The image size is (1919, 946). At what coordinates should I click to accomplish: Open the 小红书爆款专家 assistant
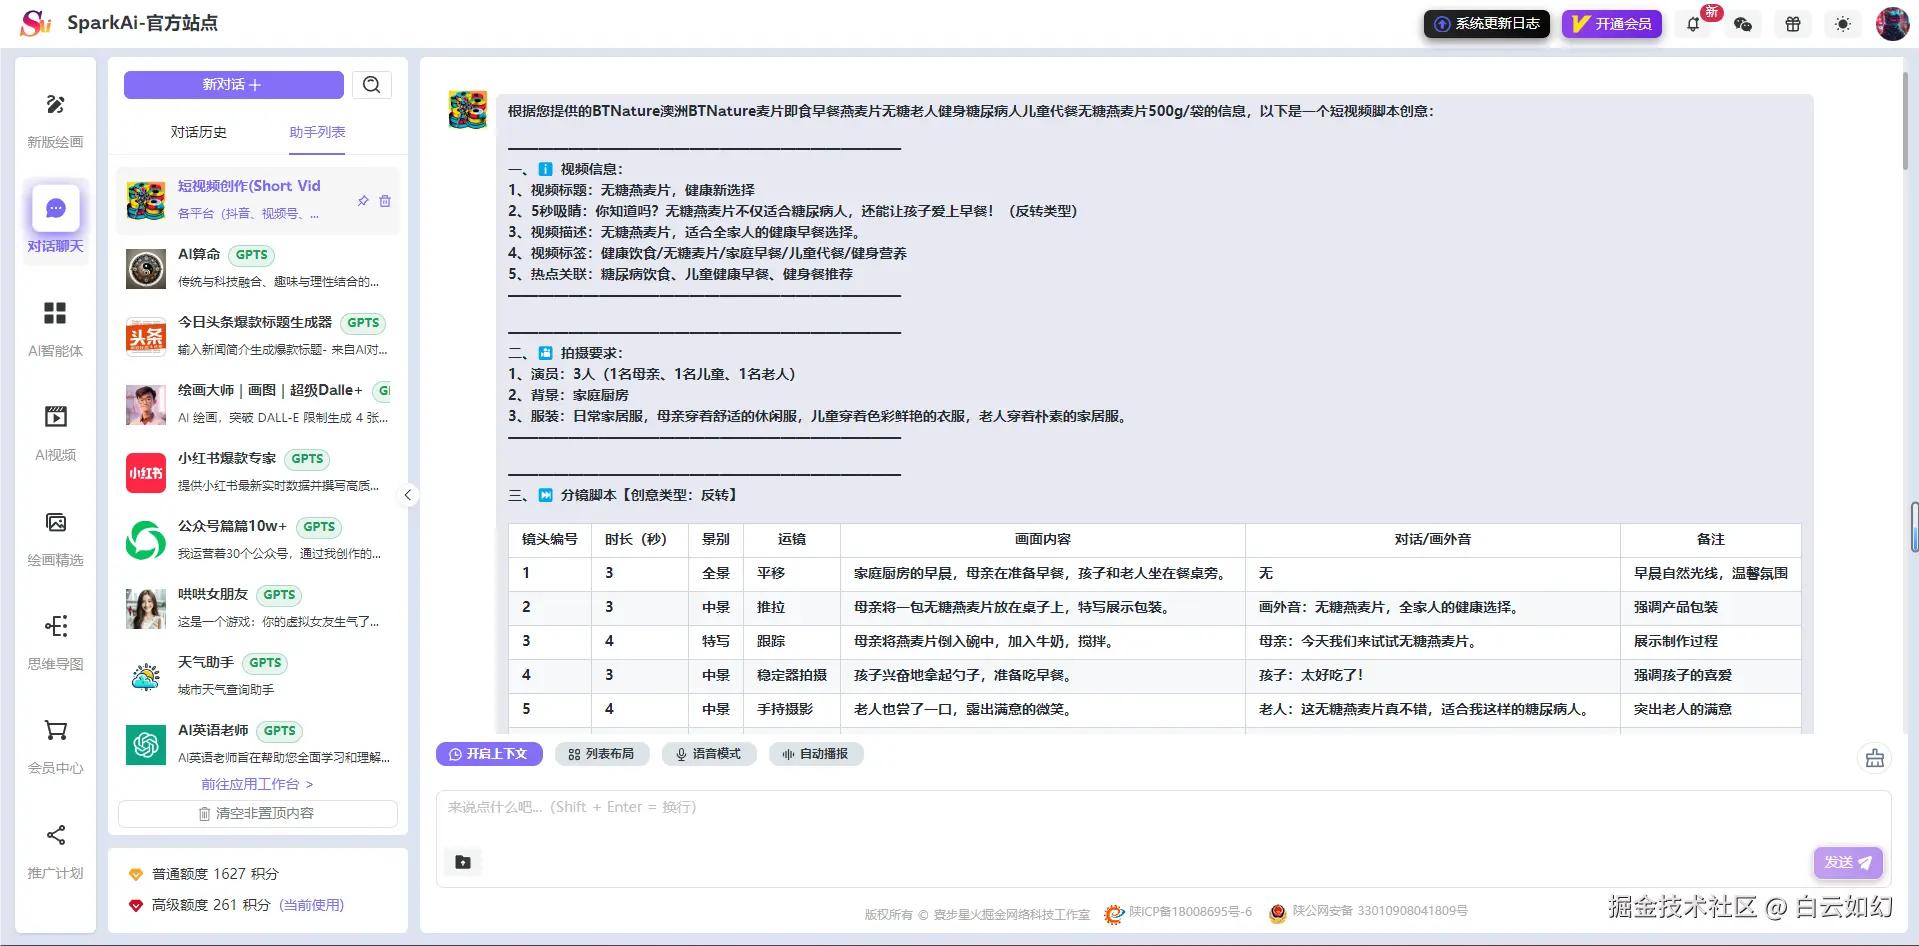258,473
